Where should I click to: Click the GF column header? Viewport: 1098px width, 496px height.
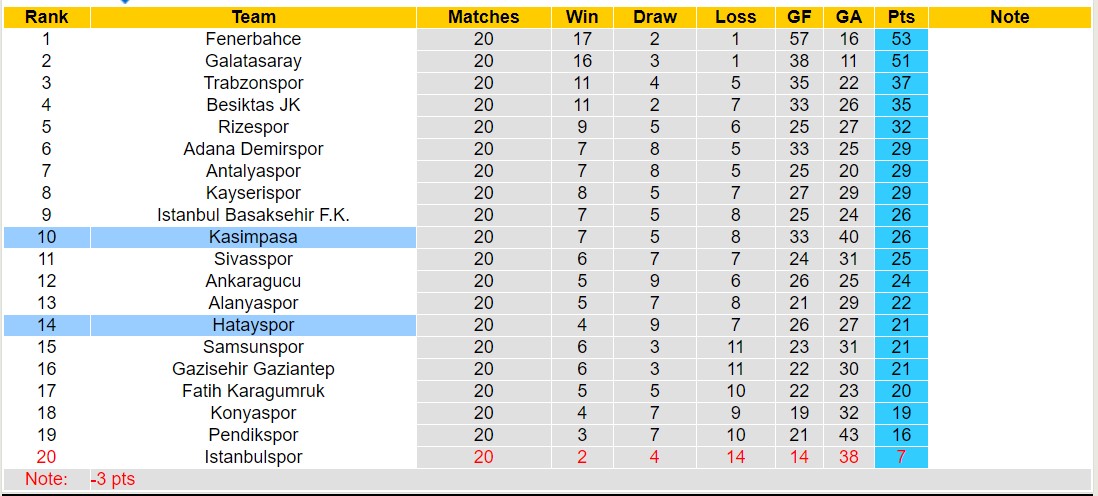[799, 17]
